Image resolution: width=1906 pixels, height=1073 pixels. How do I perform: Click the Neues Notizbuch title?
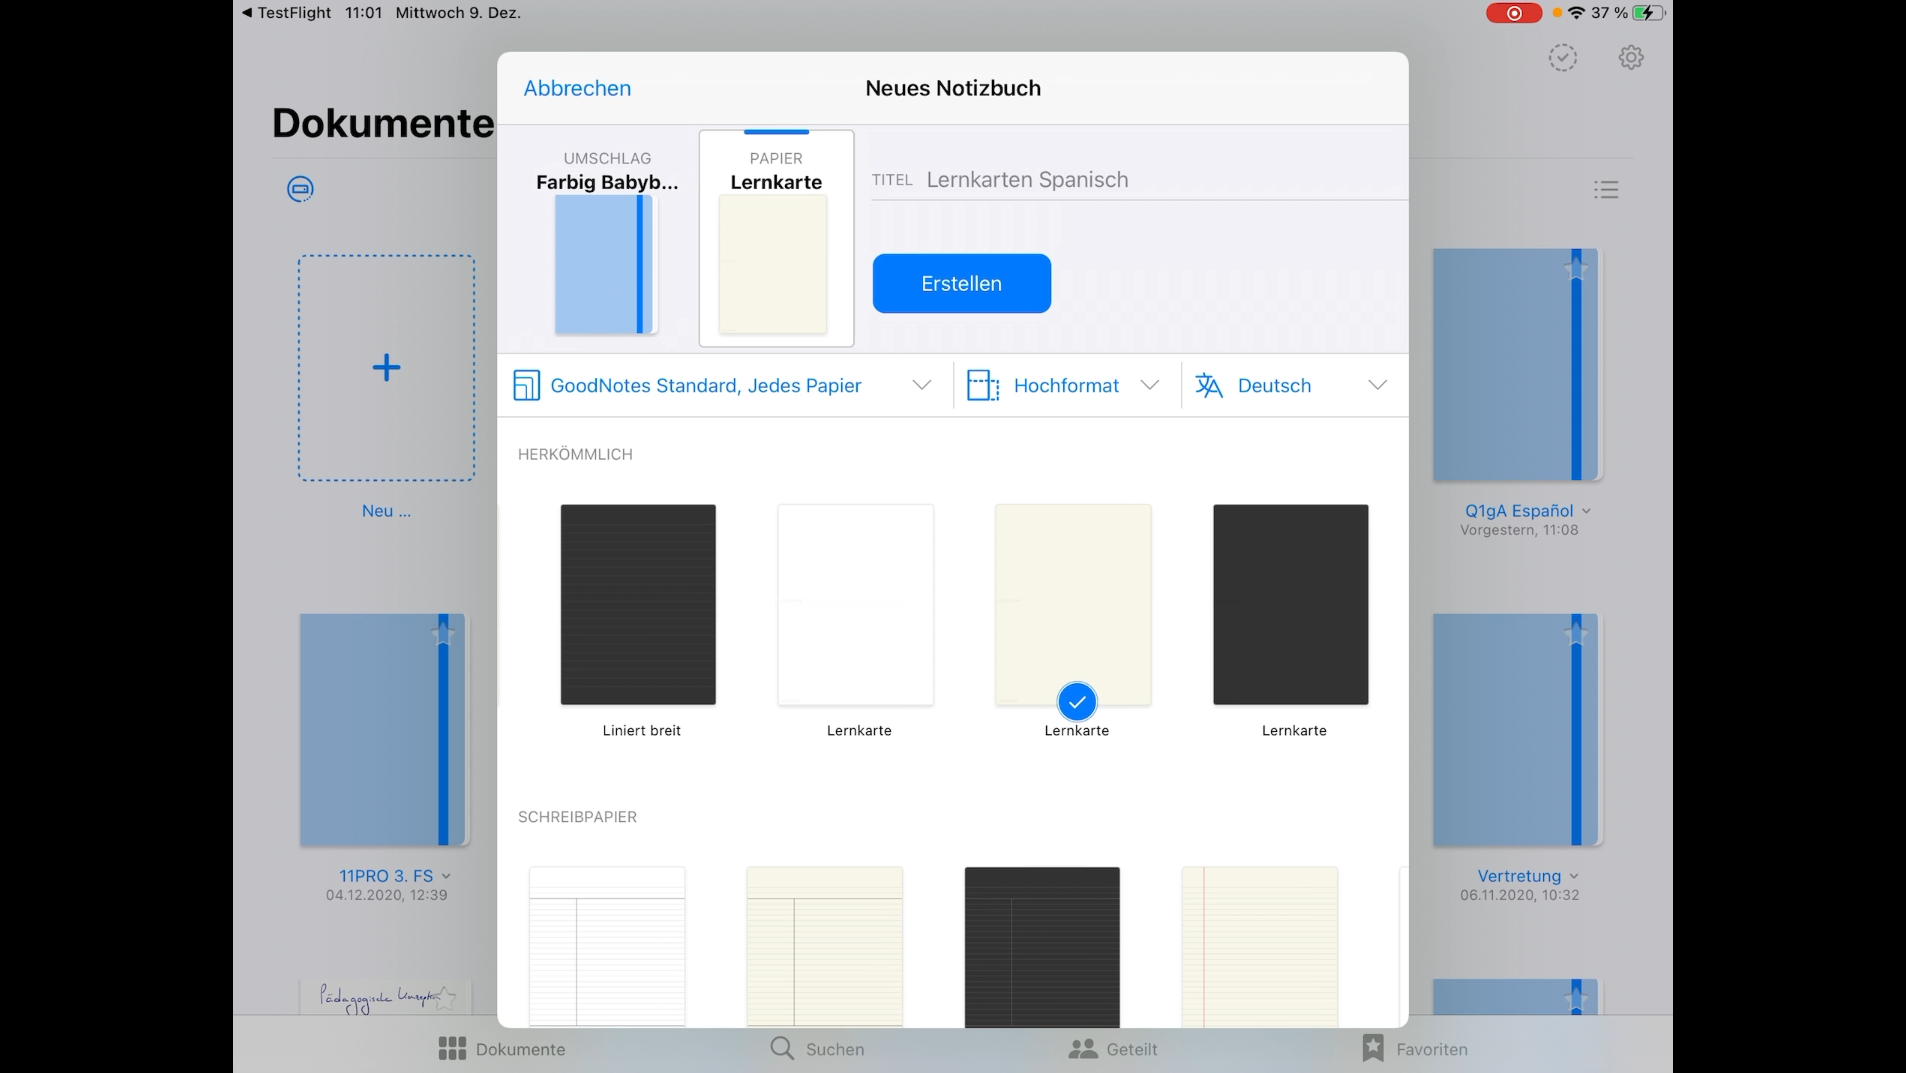point(953,88)
